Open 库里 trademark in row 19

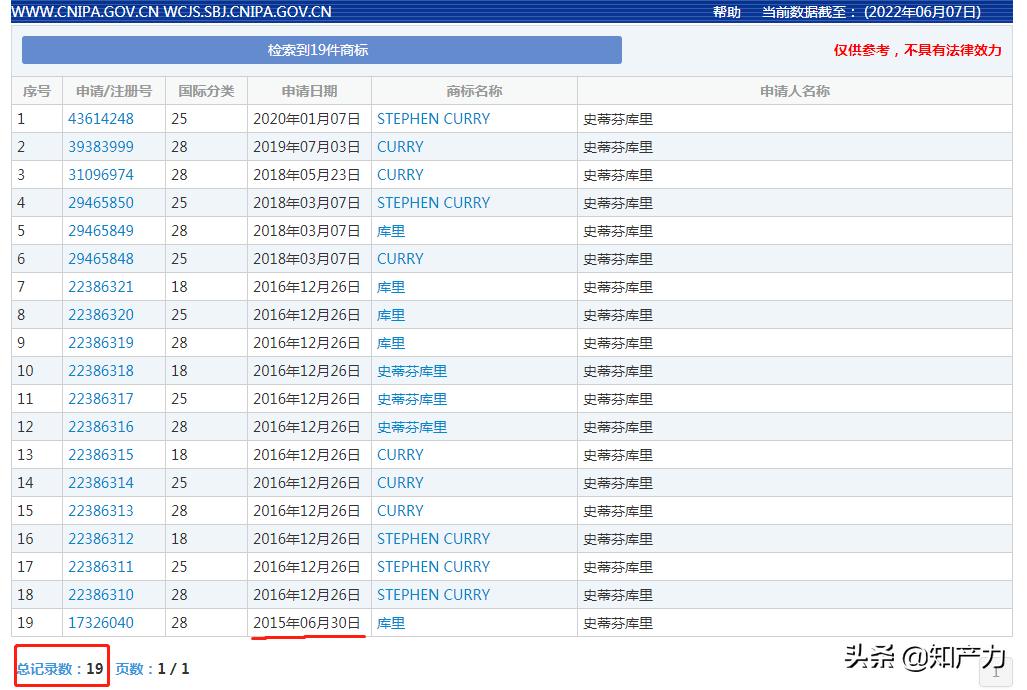(x=391, y=623)
